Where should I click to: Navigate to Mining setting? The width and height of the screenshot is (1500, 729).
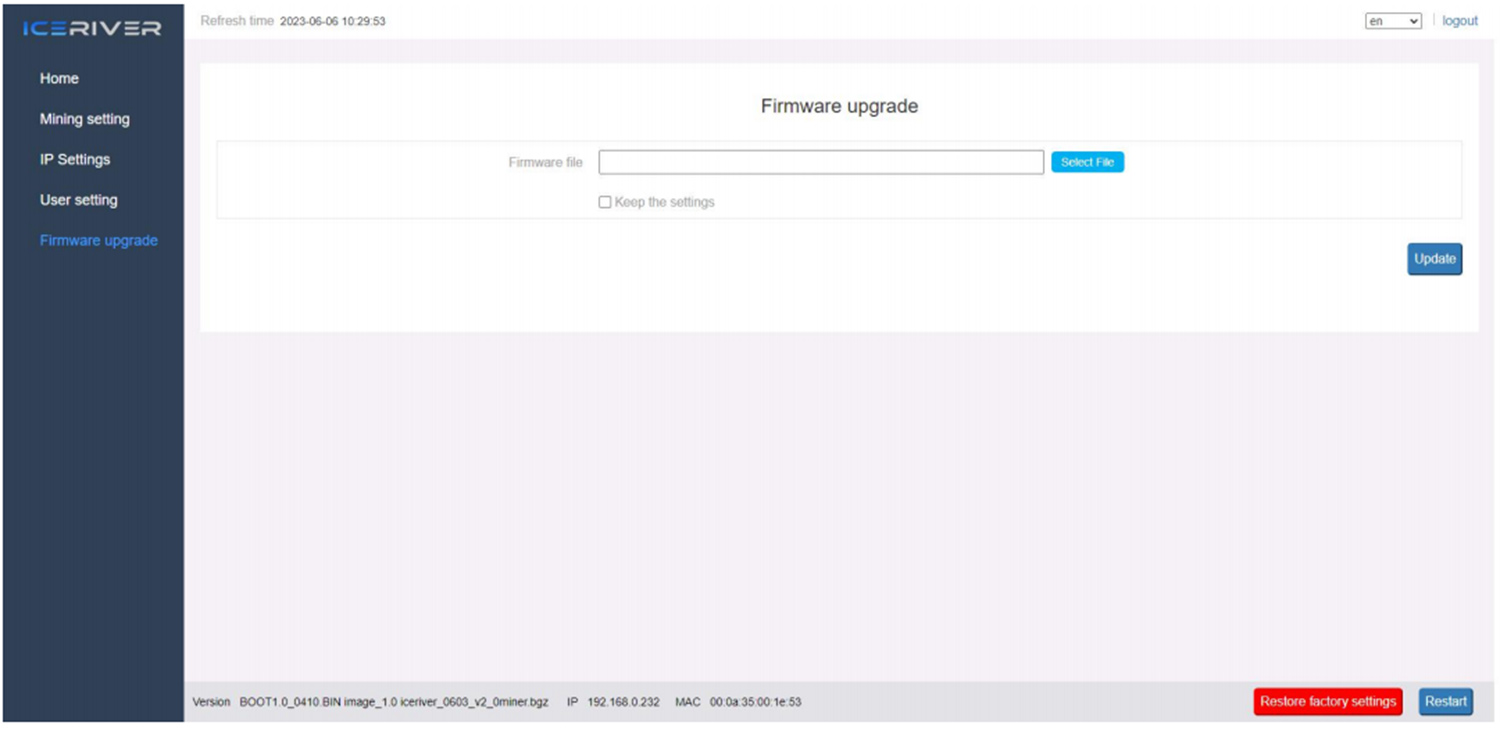click(x=84, y=119)
